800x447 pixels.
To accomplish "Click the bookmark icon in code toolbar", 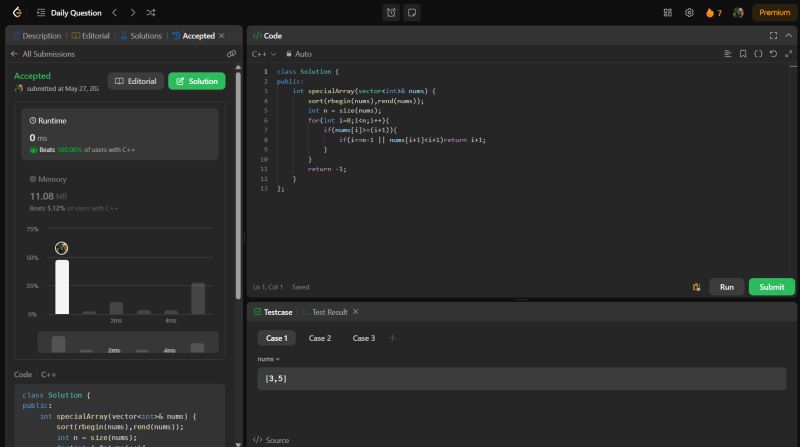I will [743, 54].
